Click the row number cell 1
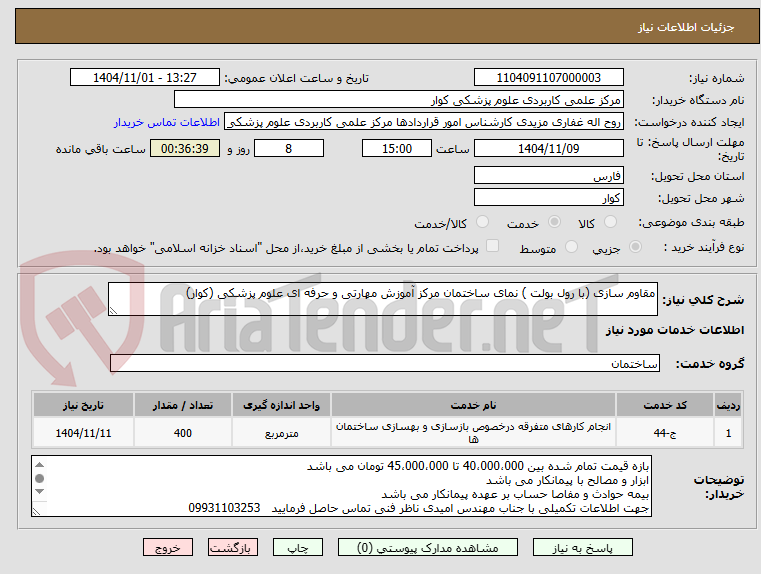 (728, 432)
